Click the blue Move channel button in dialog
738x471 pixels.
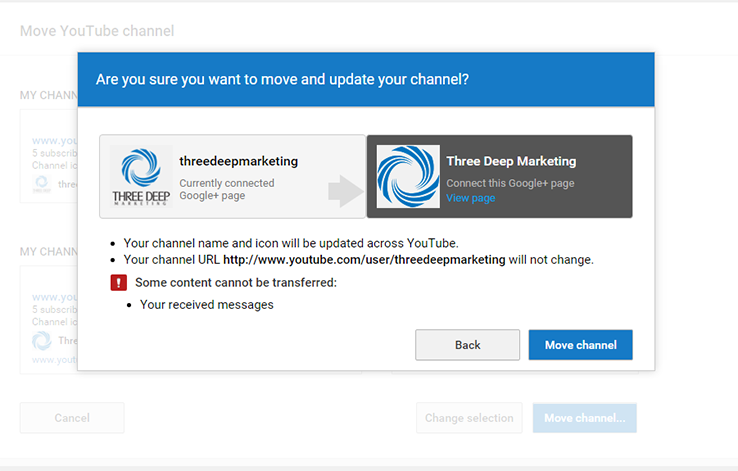(x=580, y=345)
